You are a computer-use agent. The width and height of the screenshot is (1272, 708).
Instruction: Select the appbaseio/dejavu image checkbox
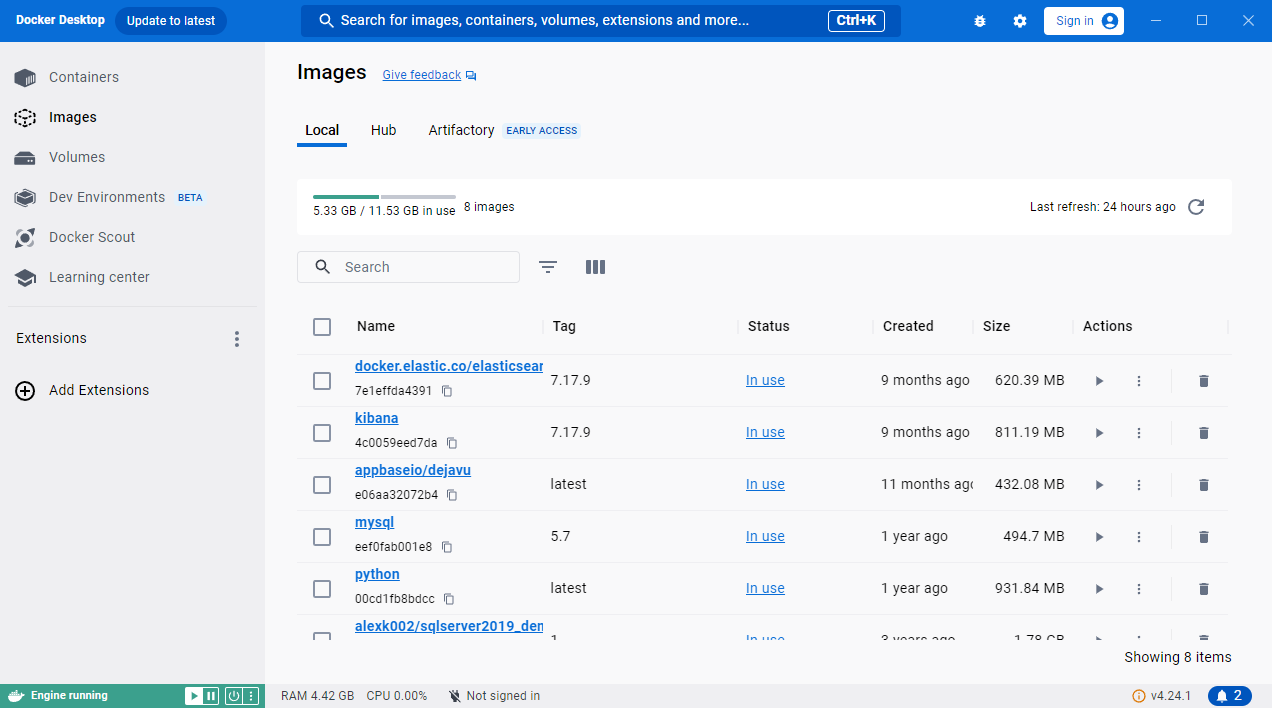click(322, 485)
